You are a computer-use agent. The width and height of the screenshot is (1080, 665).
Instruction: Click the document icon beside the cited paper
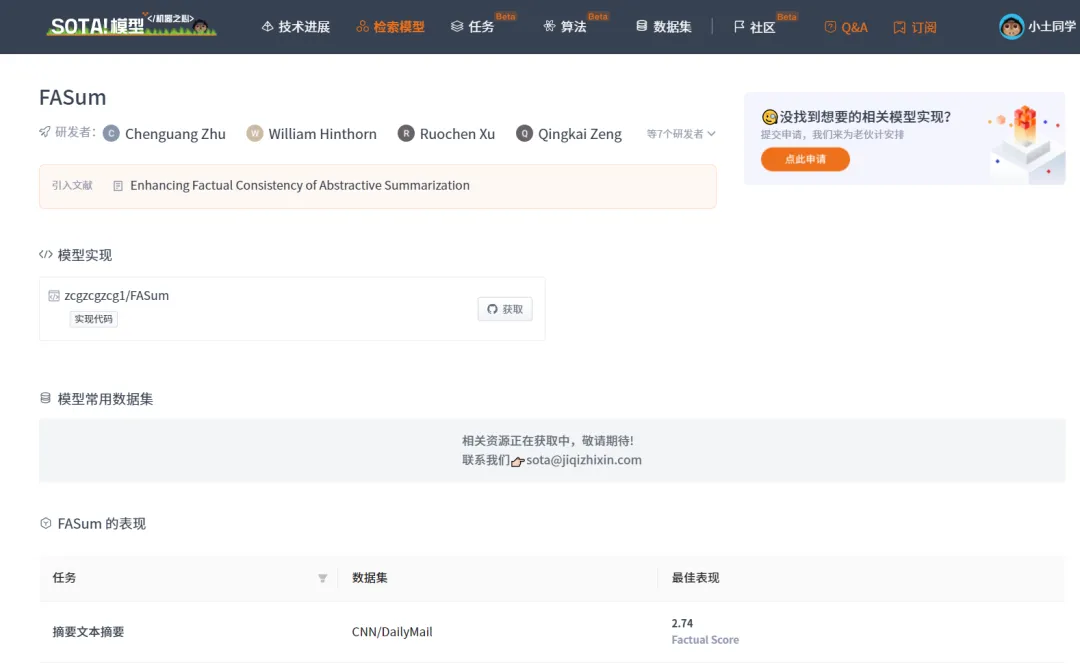[118, 185]
